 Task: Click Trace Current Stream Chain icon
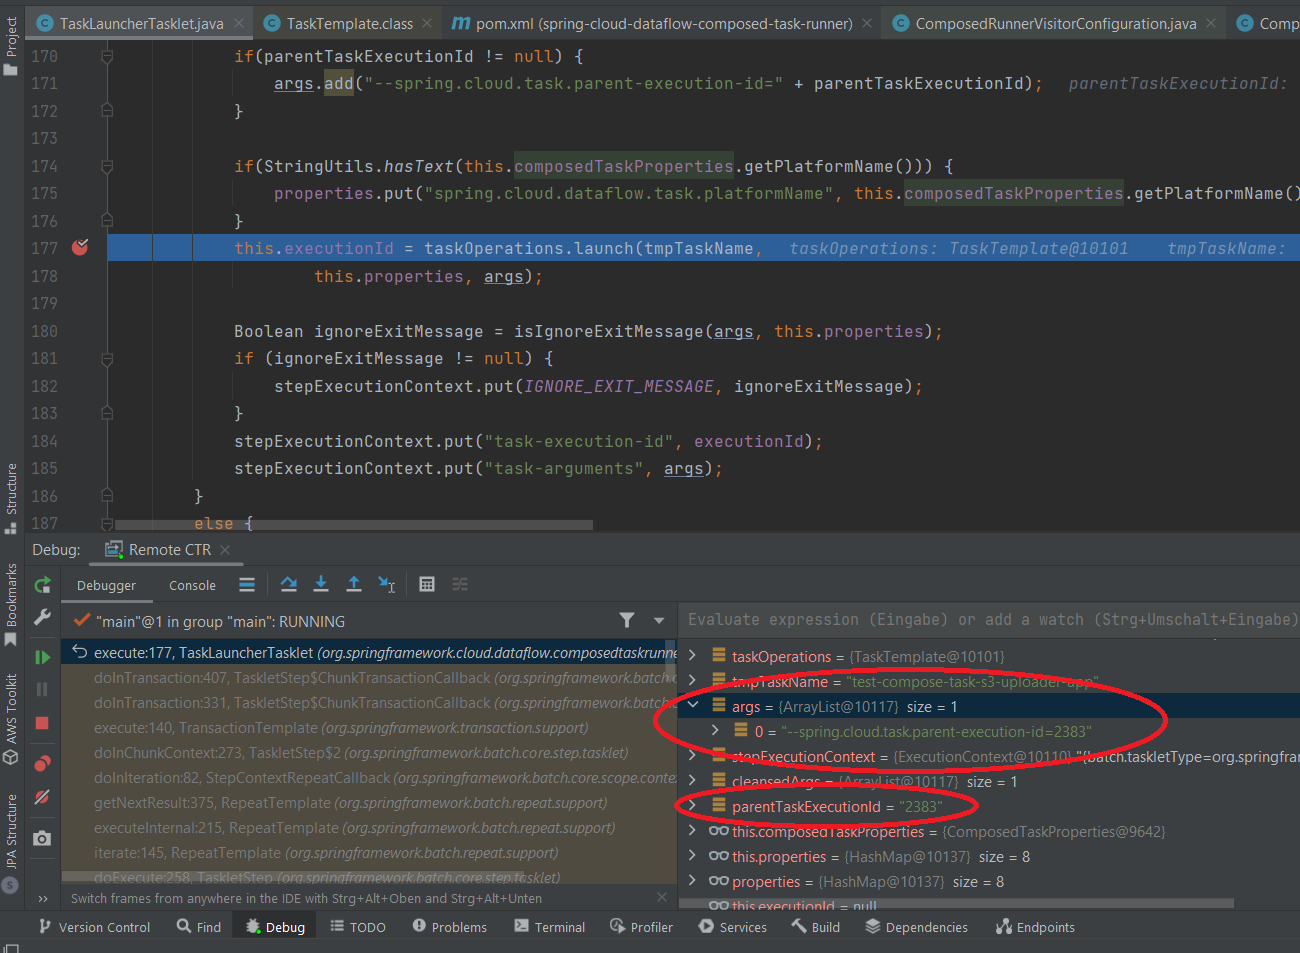coord(460,584)
